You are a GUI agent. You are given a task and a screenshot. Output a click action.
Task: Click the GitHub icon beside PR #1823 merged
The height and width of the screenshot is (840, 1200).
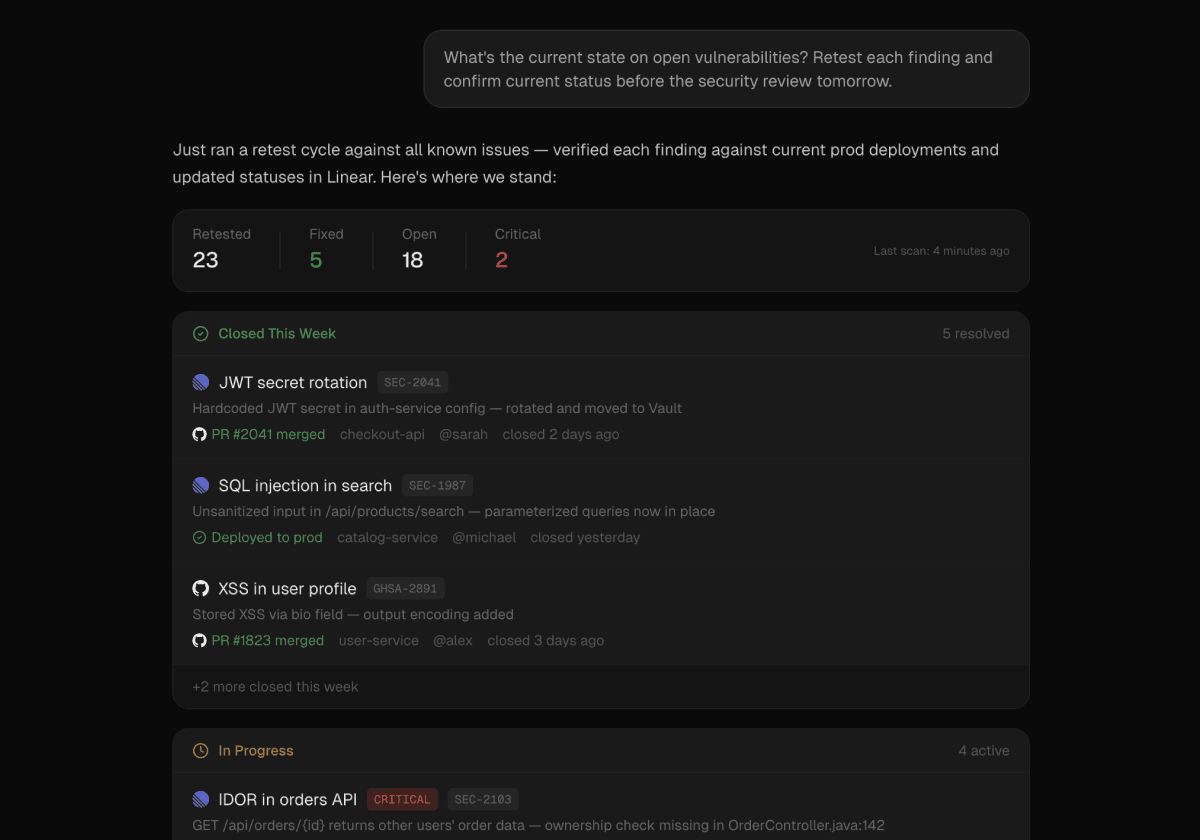tap(199, 640)
